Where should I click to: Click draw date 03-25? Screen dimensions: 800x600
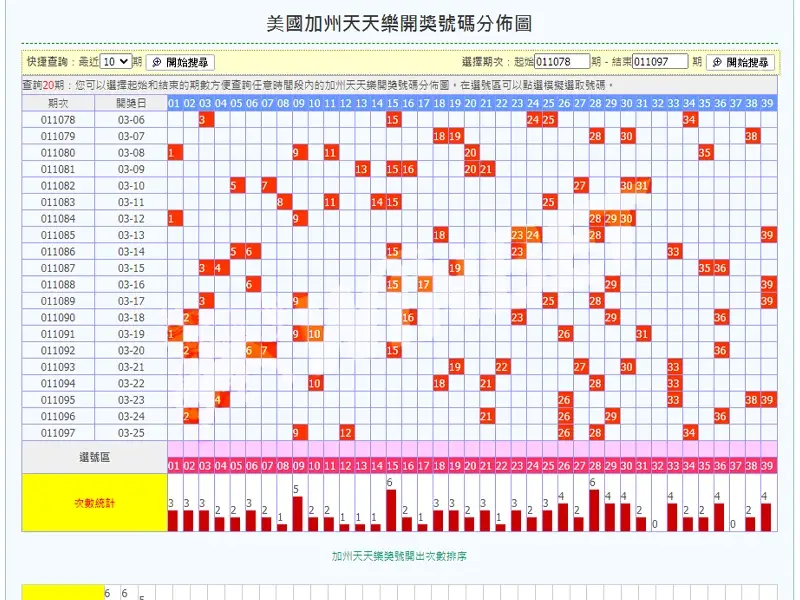click(x=131, y=433)
